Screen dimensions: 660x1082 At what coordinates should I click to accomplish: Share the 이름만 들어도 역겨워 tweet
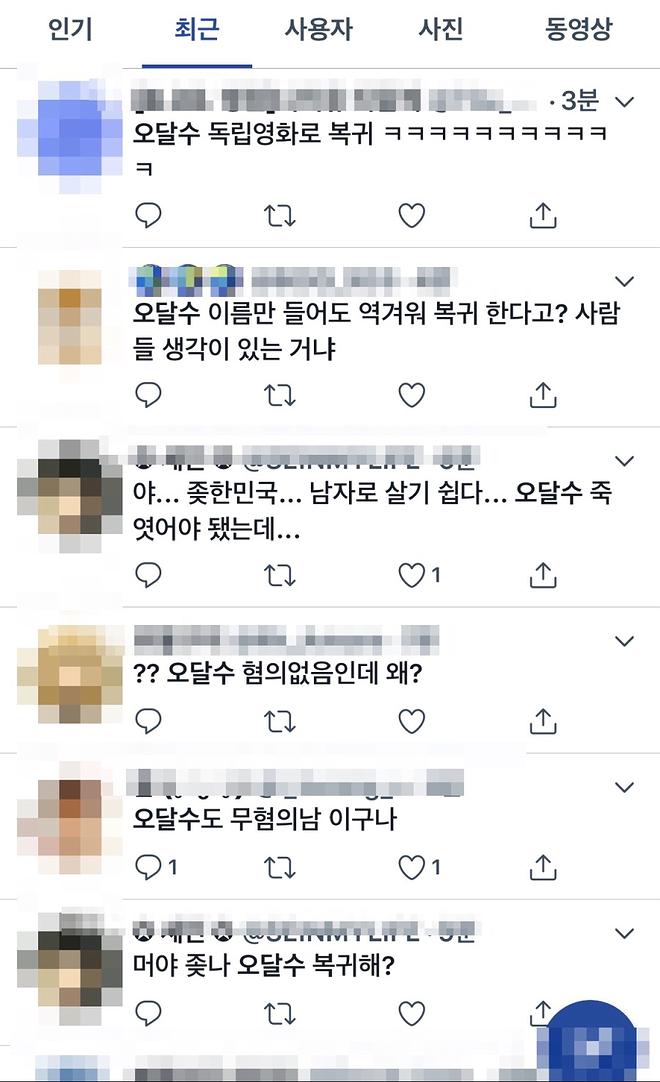coord(543,395)
